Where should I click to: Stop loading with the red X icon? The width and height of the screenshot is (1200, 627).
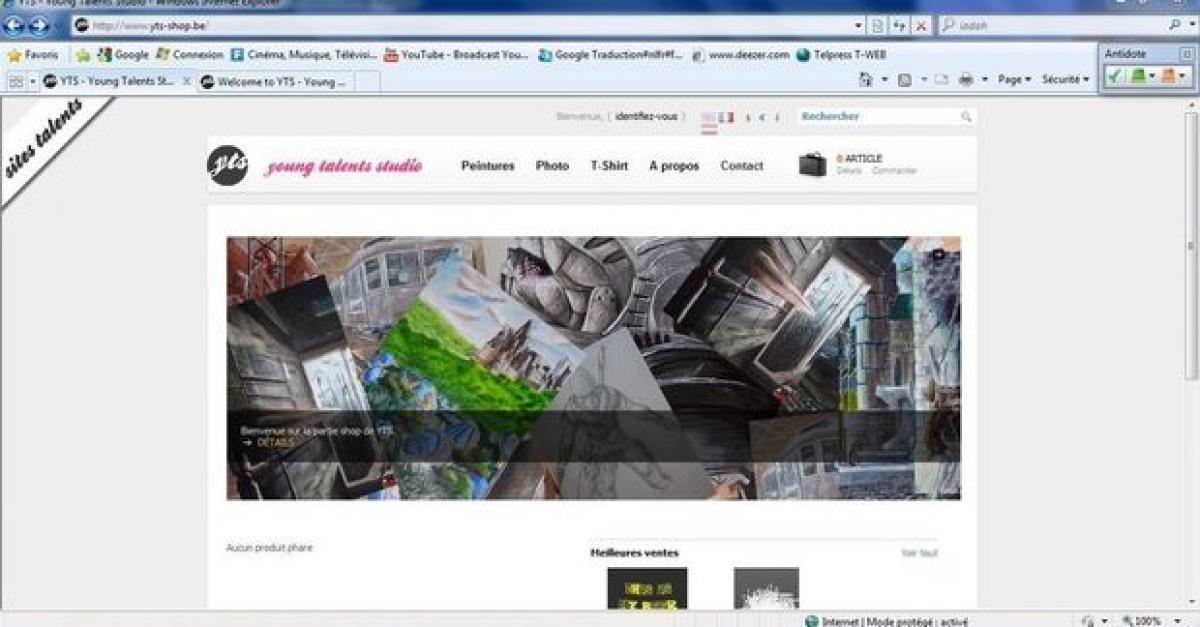[x=921, y=26]
